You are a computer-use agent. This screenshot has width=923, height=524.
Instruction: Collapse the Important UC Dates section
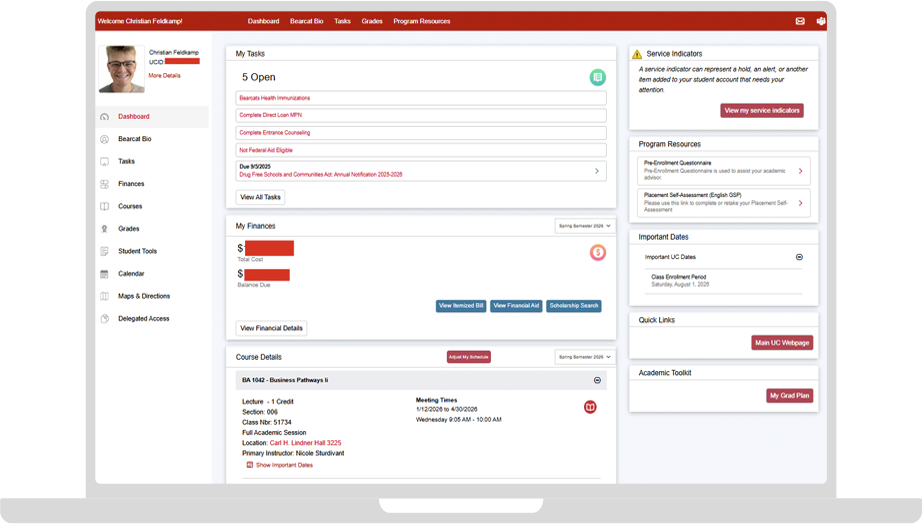tap(799, 257)
